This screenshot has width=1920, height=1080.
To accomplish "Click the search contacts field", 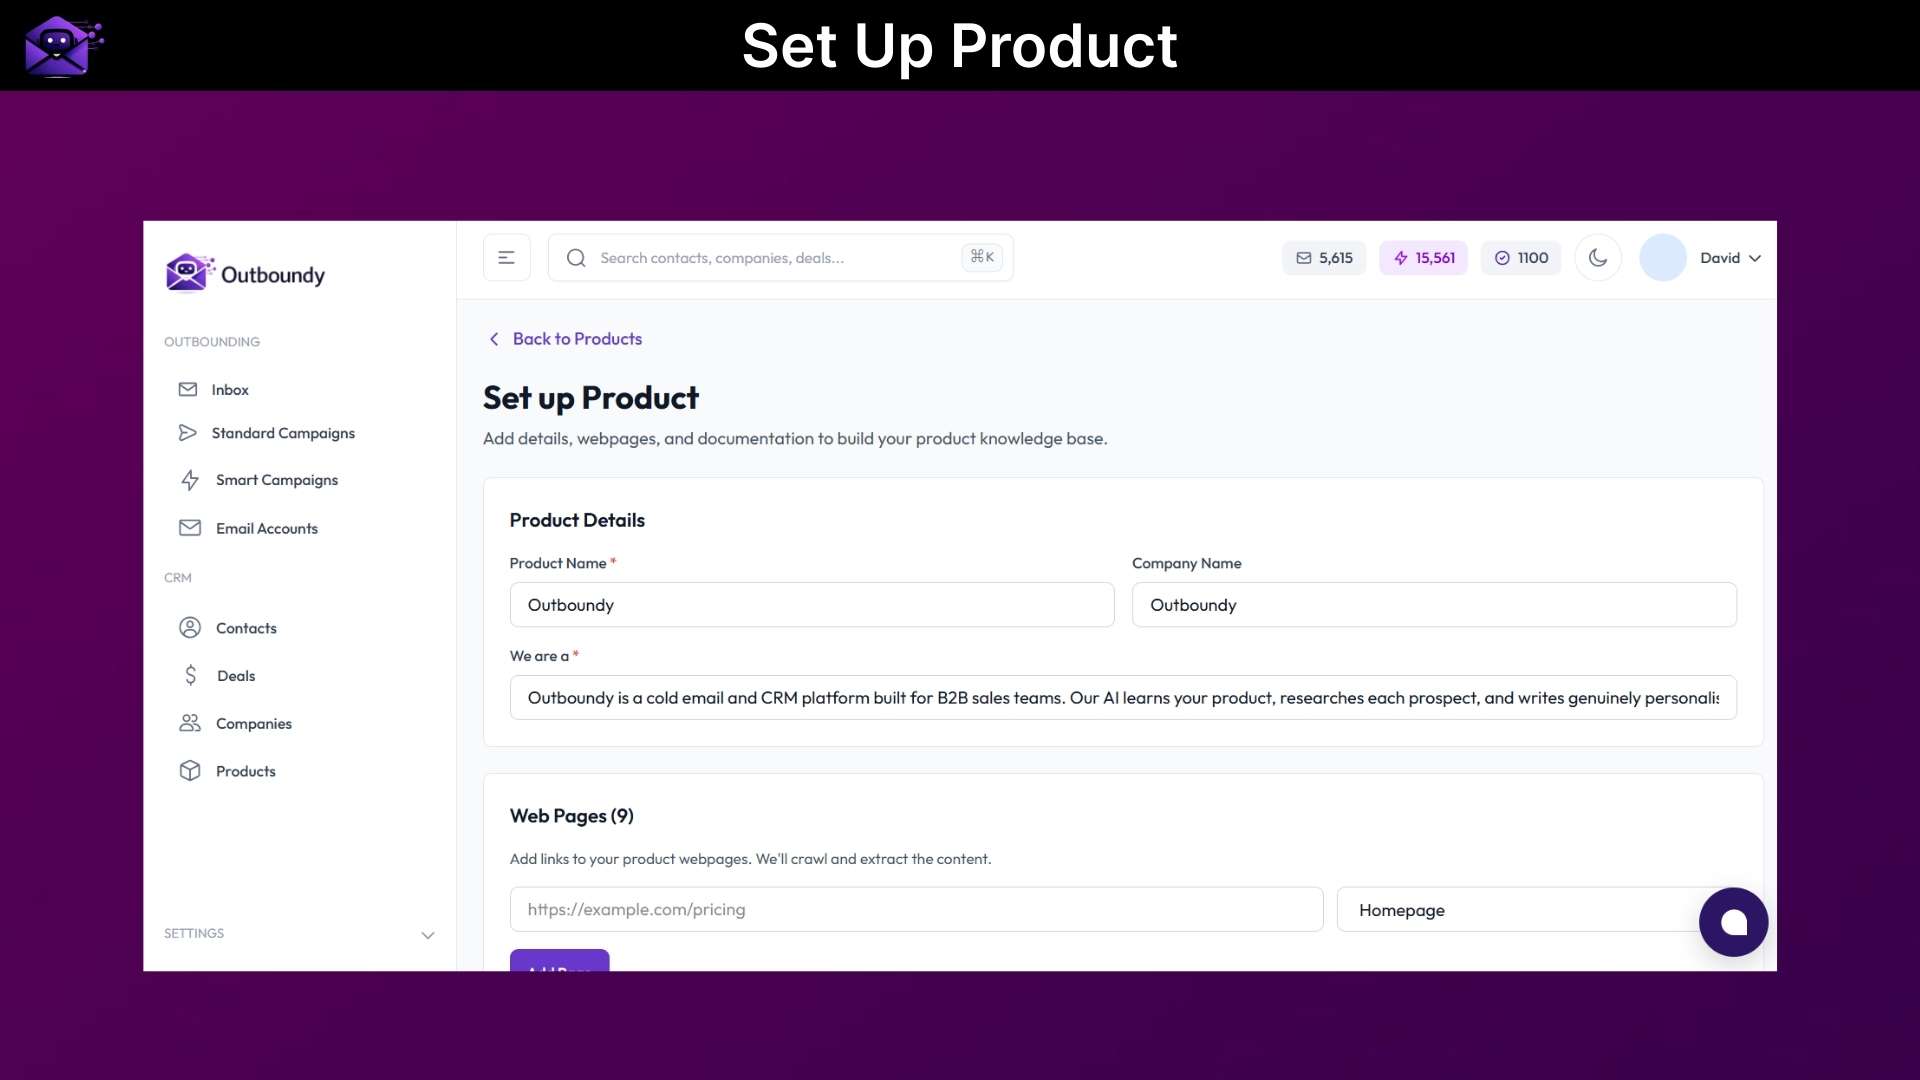I will point(780,257).
